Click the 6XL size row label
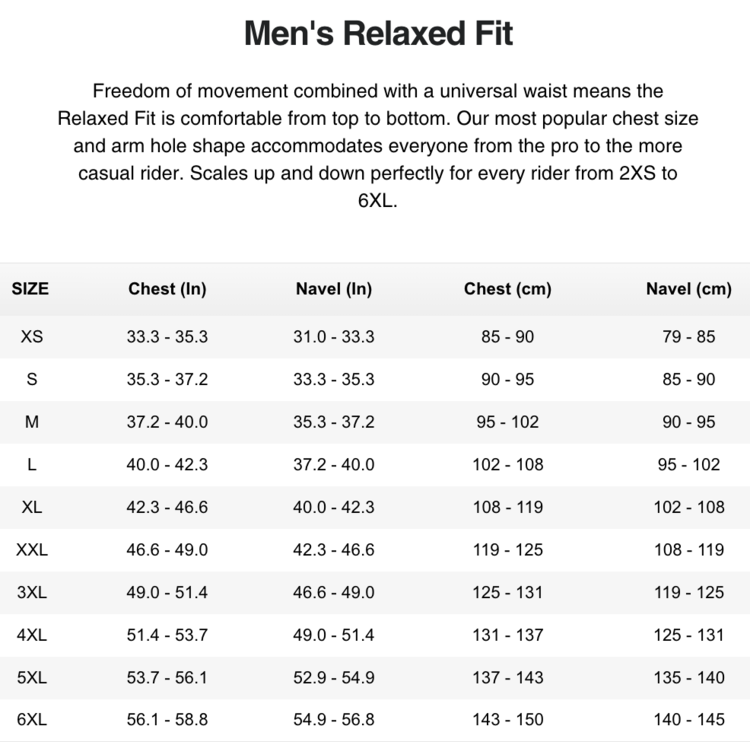Screen dimensions: 750x742 click(32, 720)
